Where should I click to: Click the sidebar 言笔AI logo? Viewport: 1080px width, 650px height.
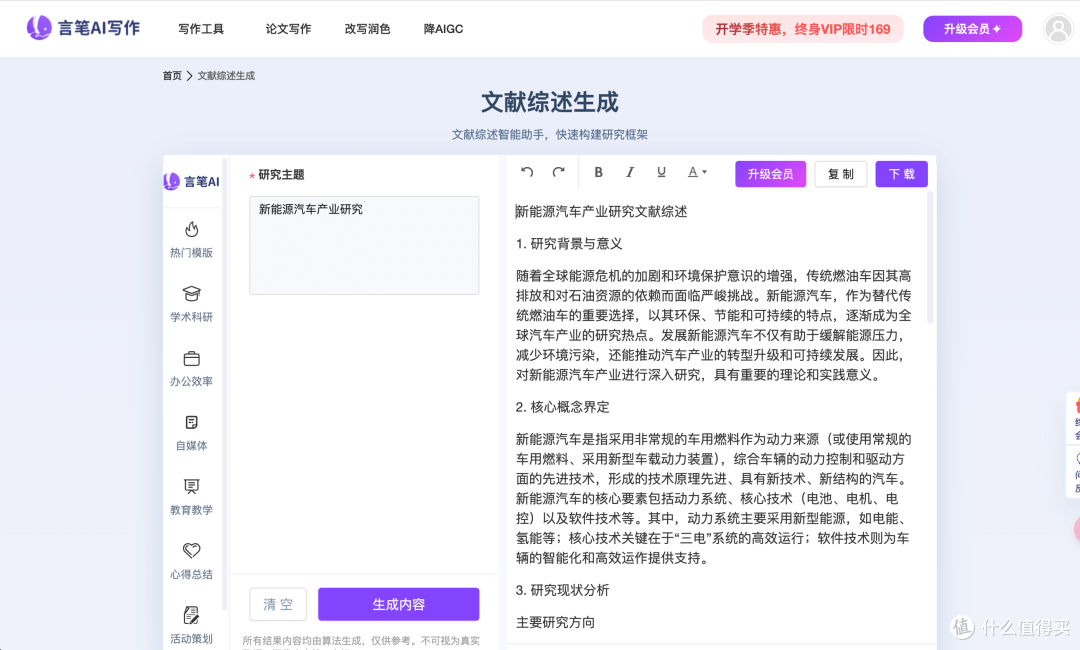pos(191,181)
